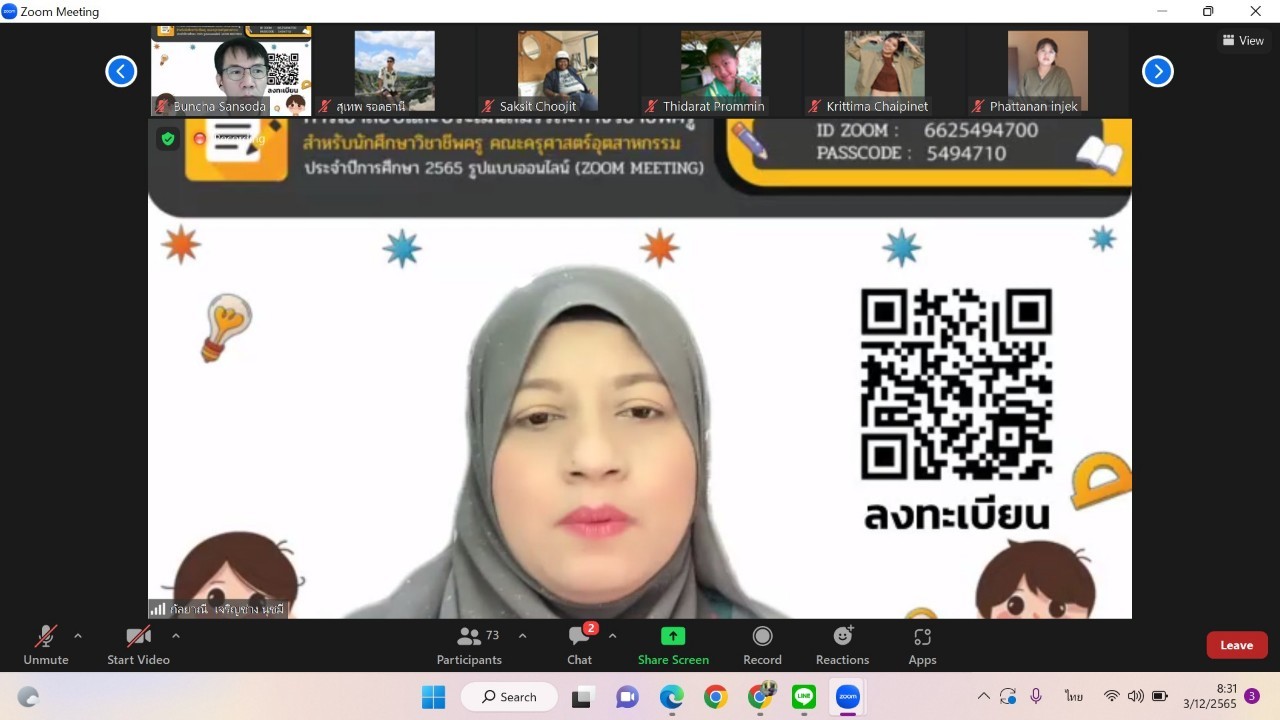This screenshot has height=720, width=1280.
Task: Click the sync status tray icon
Action: click(x=1008, y=696)
